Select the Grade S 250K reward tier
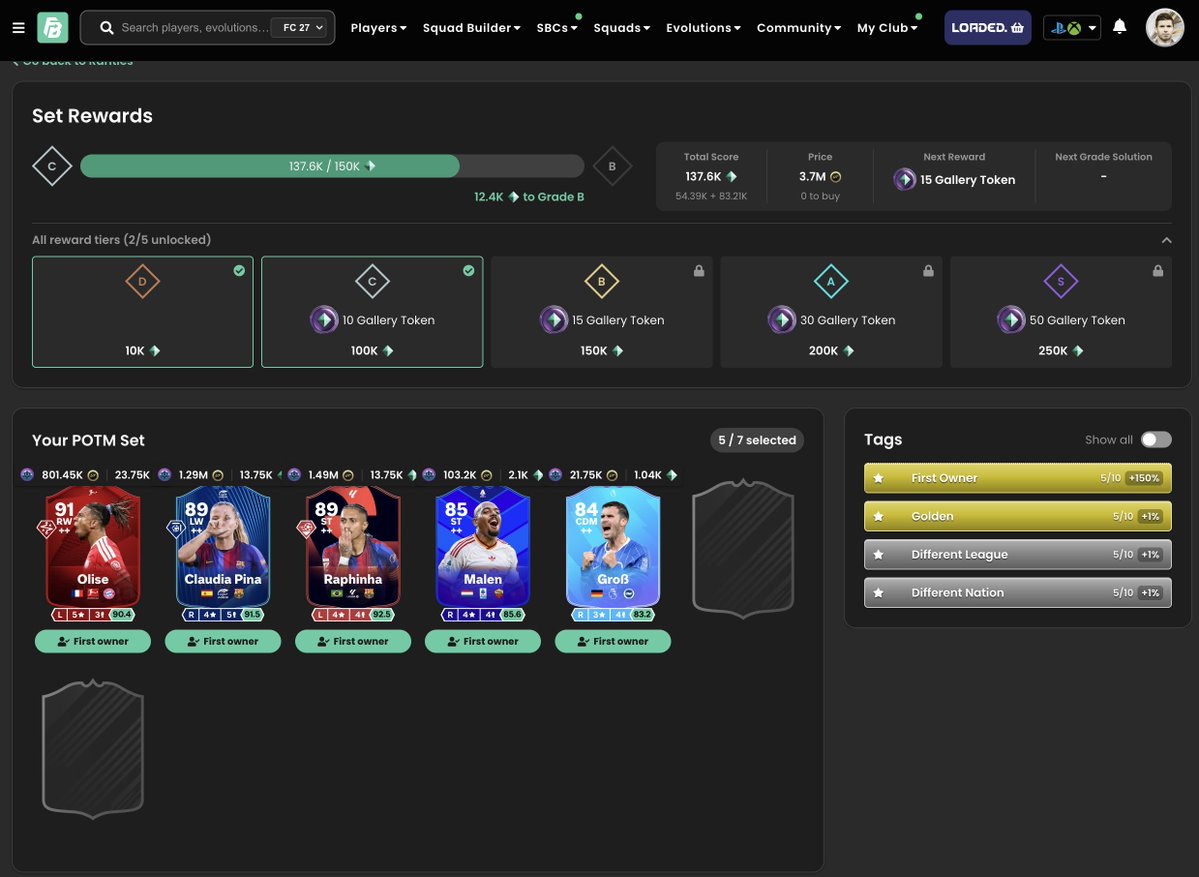The height and width of the screenshot is (877, 1199). point(1061,312)
